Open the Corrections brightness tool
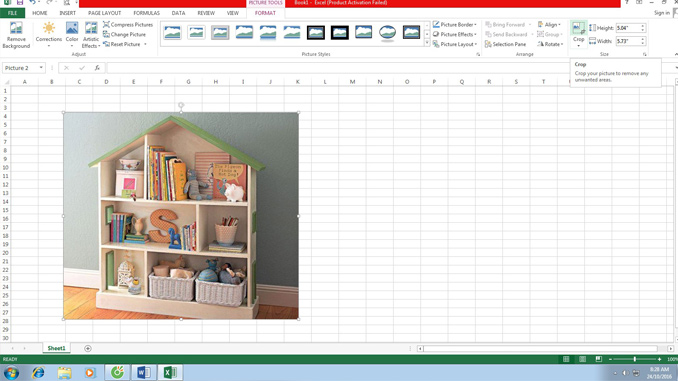Image resolution: width=678 pixels, height=381 pixels. tap(48, 29)
